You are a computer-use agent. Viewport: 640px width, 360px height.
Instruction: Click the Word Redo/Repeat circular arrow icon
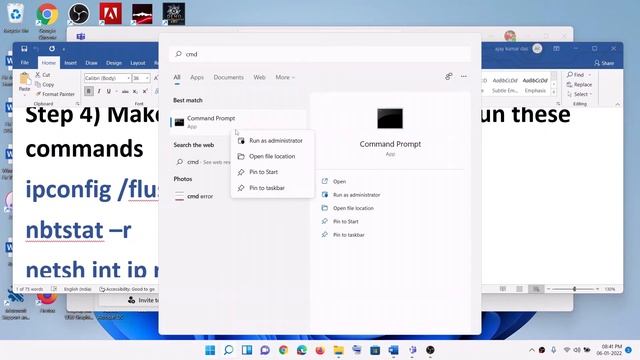pos(52,49)
